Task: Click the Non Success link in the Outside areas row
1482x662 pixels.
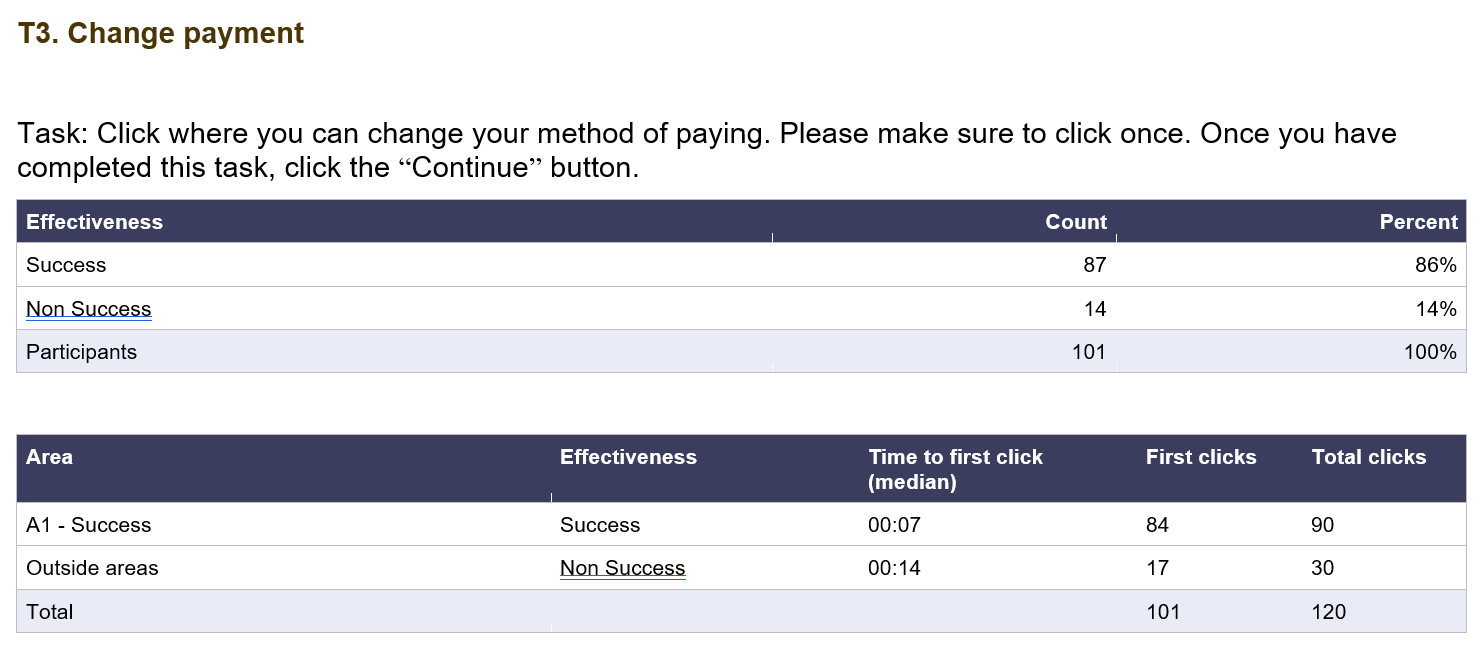Action: 622,568
